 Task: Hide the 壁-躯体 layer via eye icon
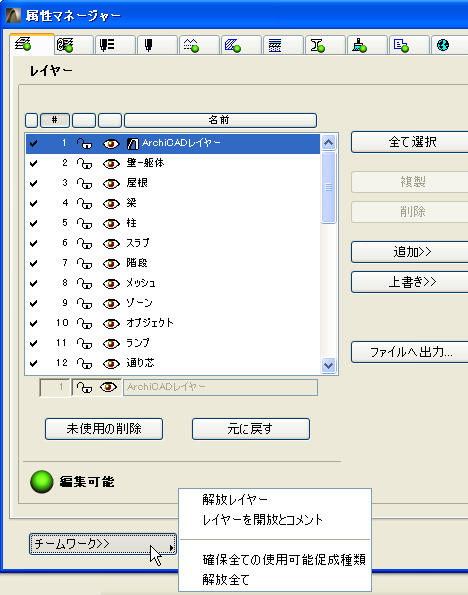[x=111, y=164]
